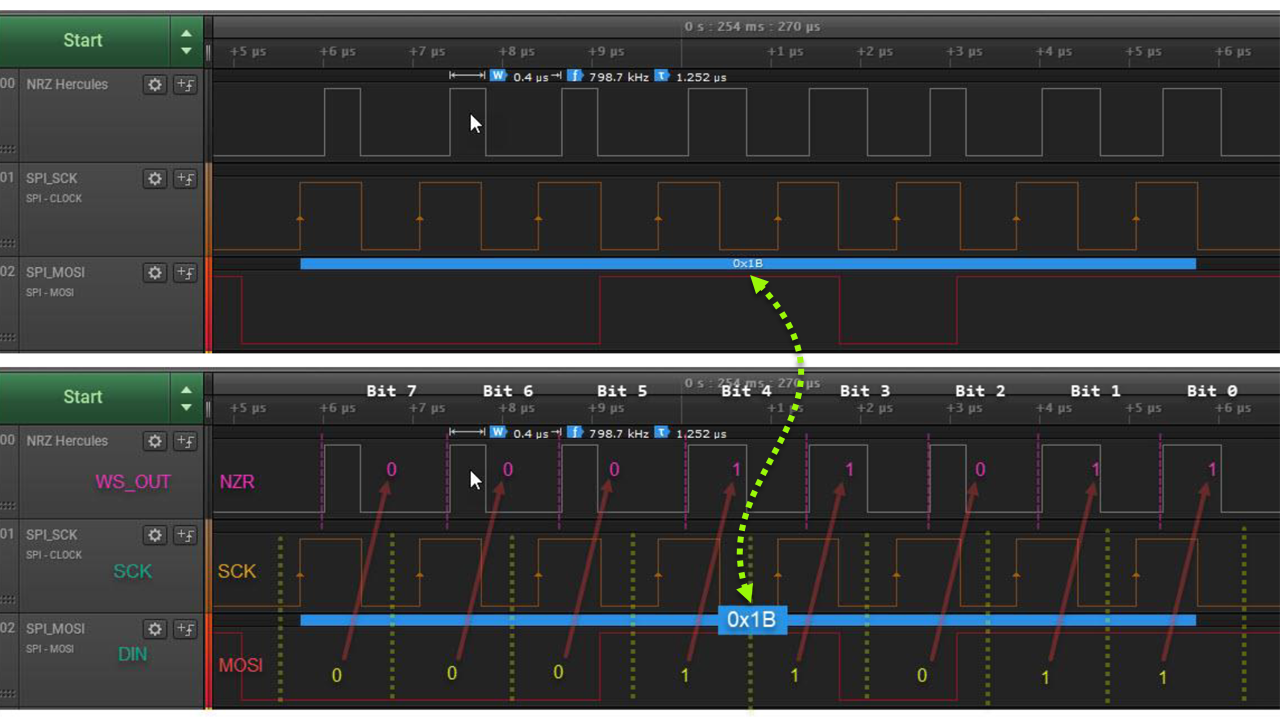Open SPI_MOSI channel settings gear in upper panel
The image size is (1280, 720).
point(155,273)
